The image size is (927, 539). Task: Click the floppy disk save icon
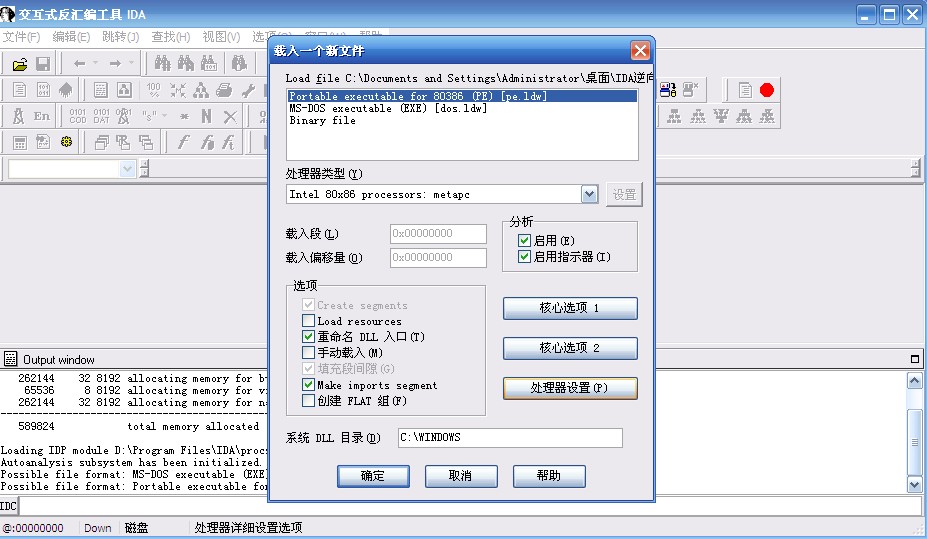[x=43, y=64]
